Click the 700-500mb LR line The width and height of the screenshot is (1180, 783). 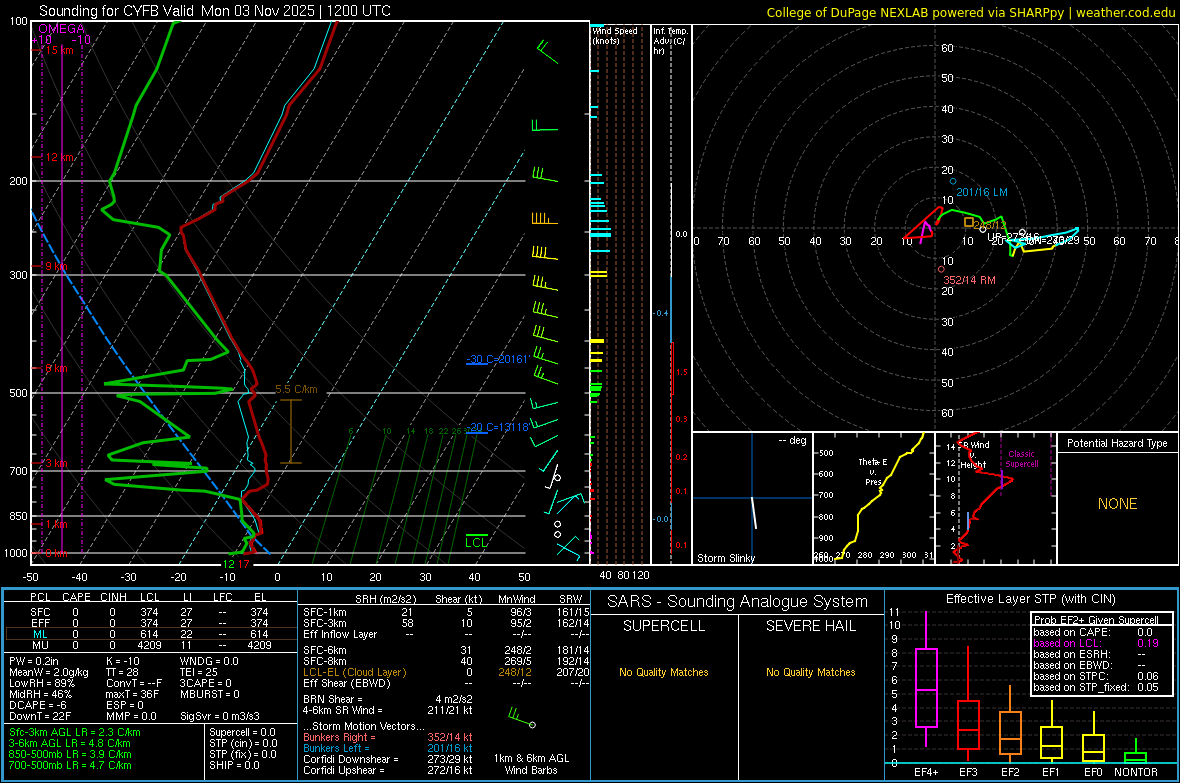[x=70, y=765]
